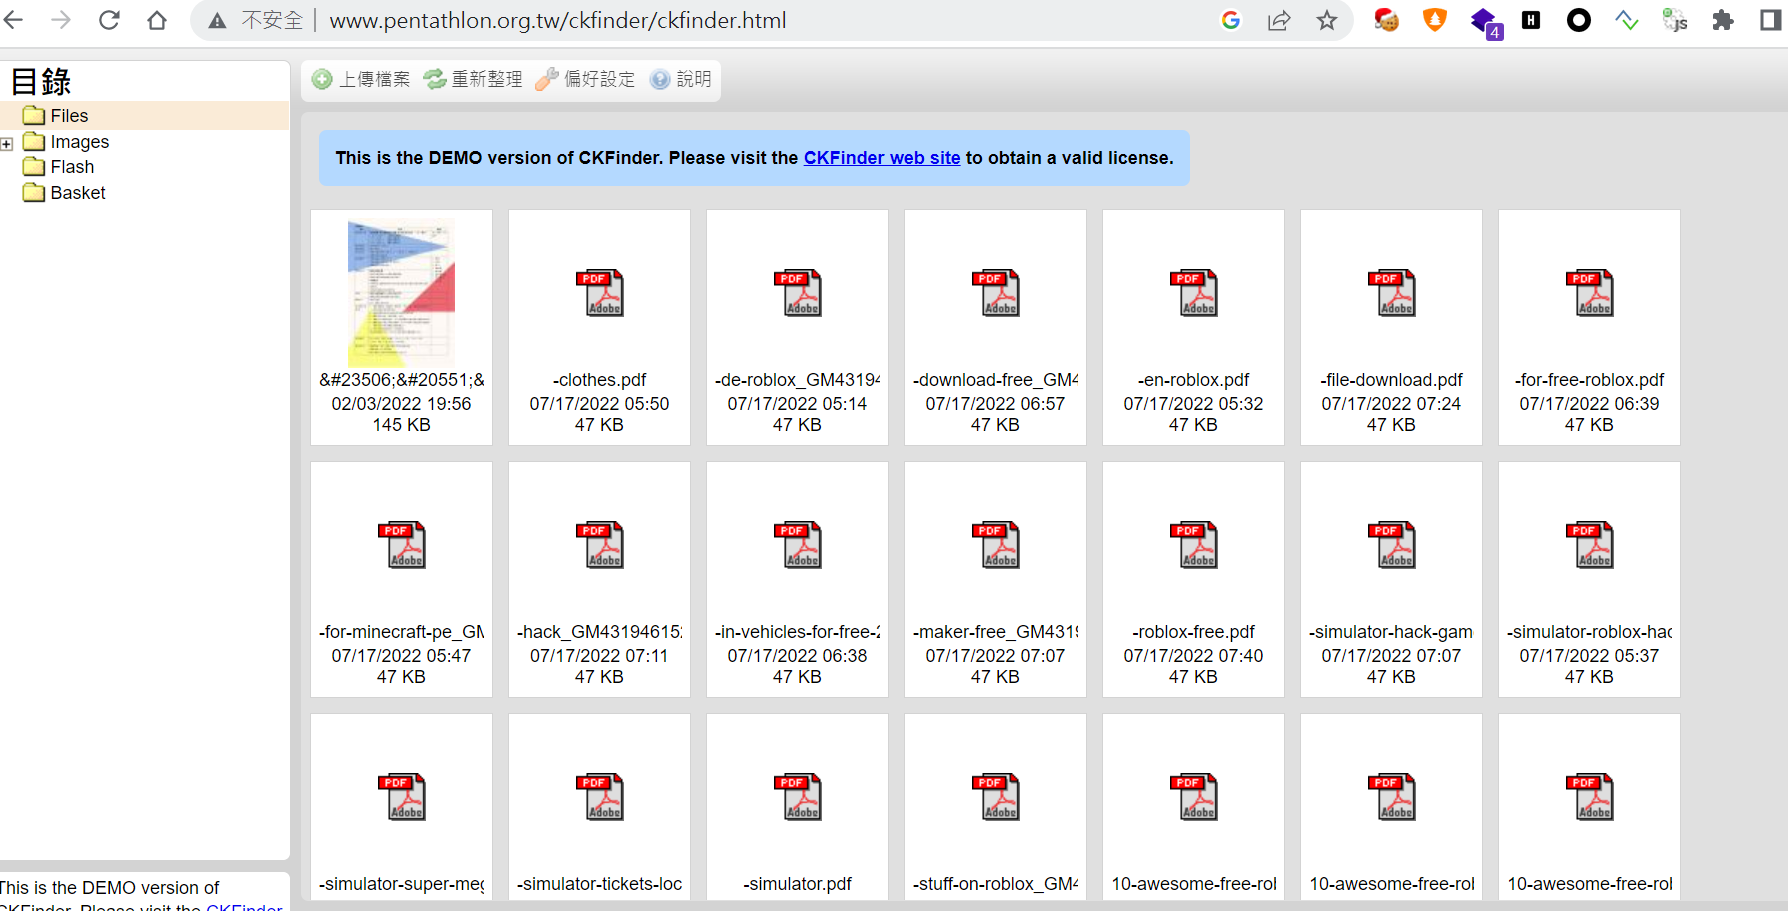Bookmark this page with the star icon
1788x911 pixels.
pyautogui.click(x=1327, y=20)
